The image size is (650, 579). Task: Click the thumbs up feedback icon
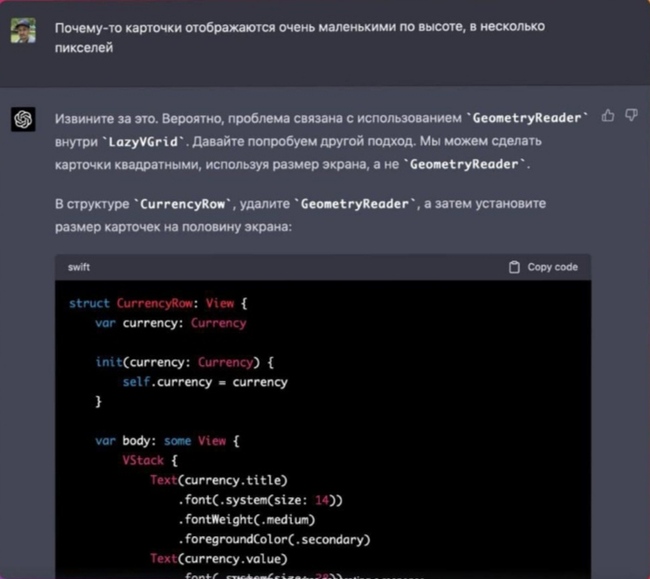(608, 116)
